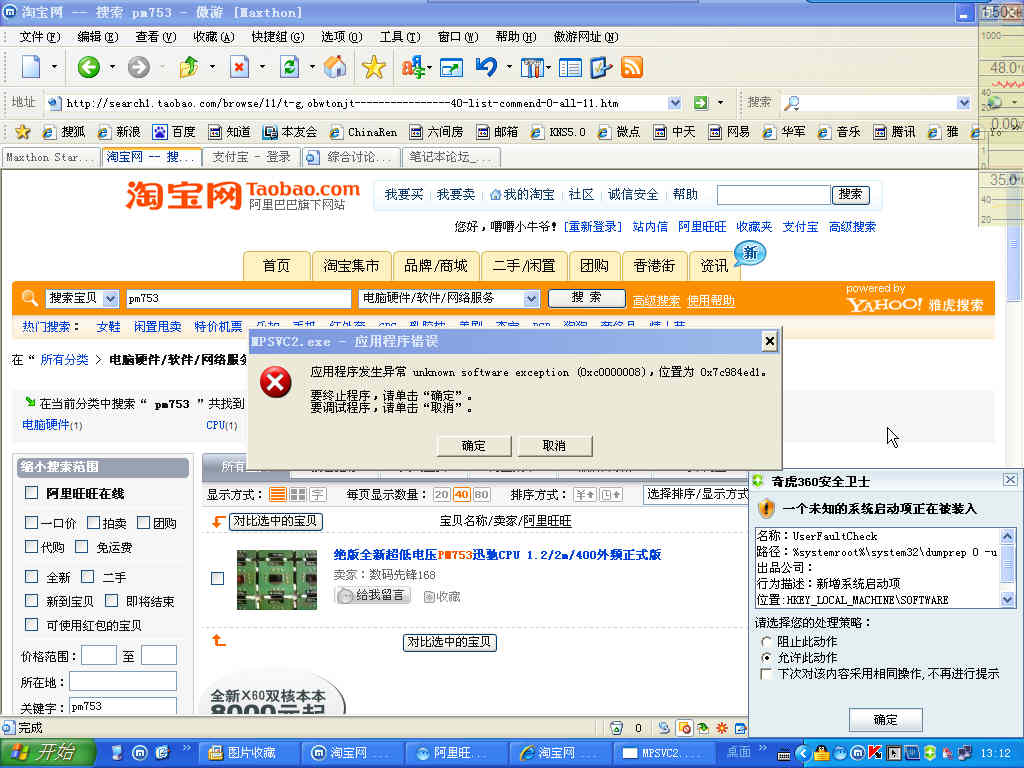Open 百度 bookmark paw icon
This screenshot has width=1024, height=768.
click(160, 132)
